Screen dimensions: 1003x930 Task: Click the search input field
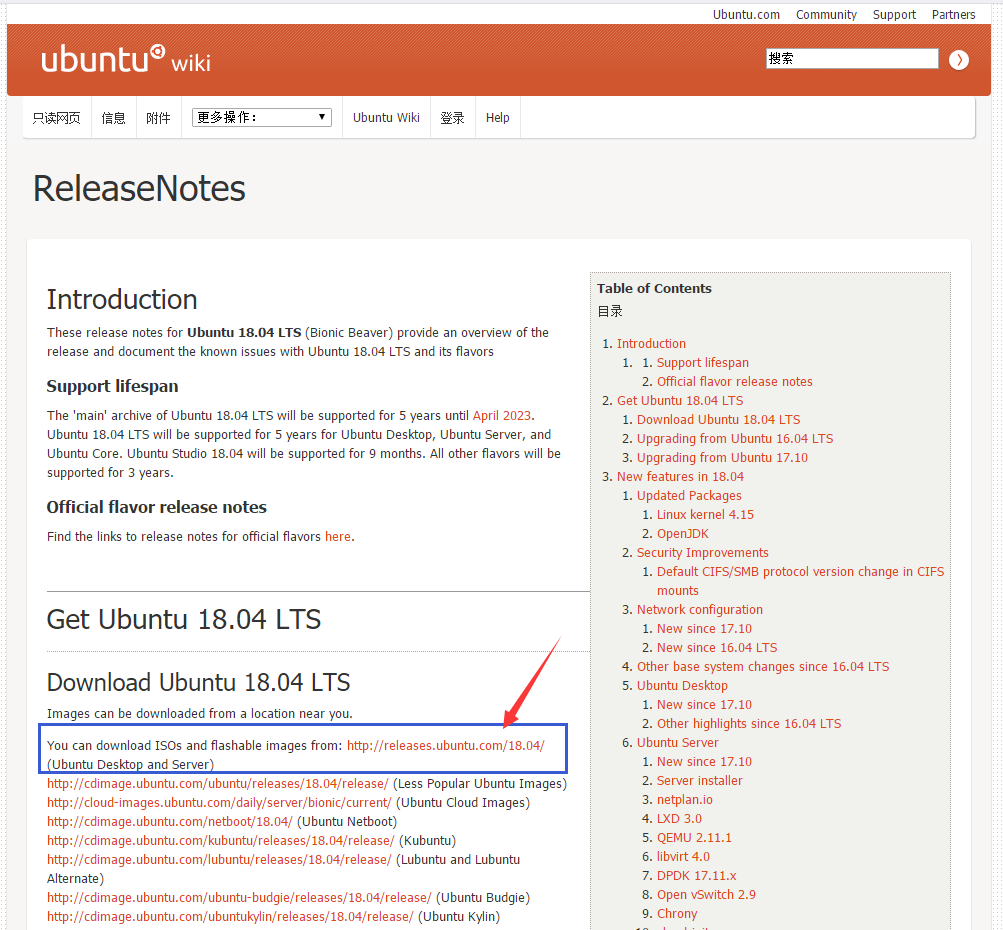(x=852, y=59)
